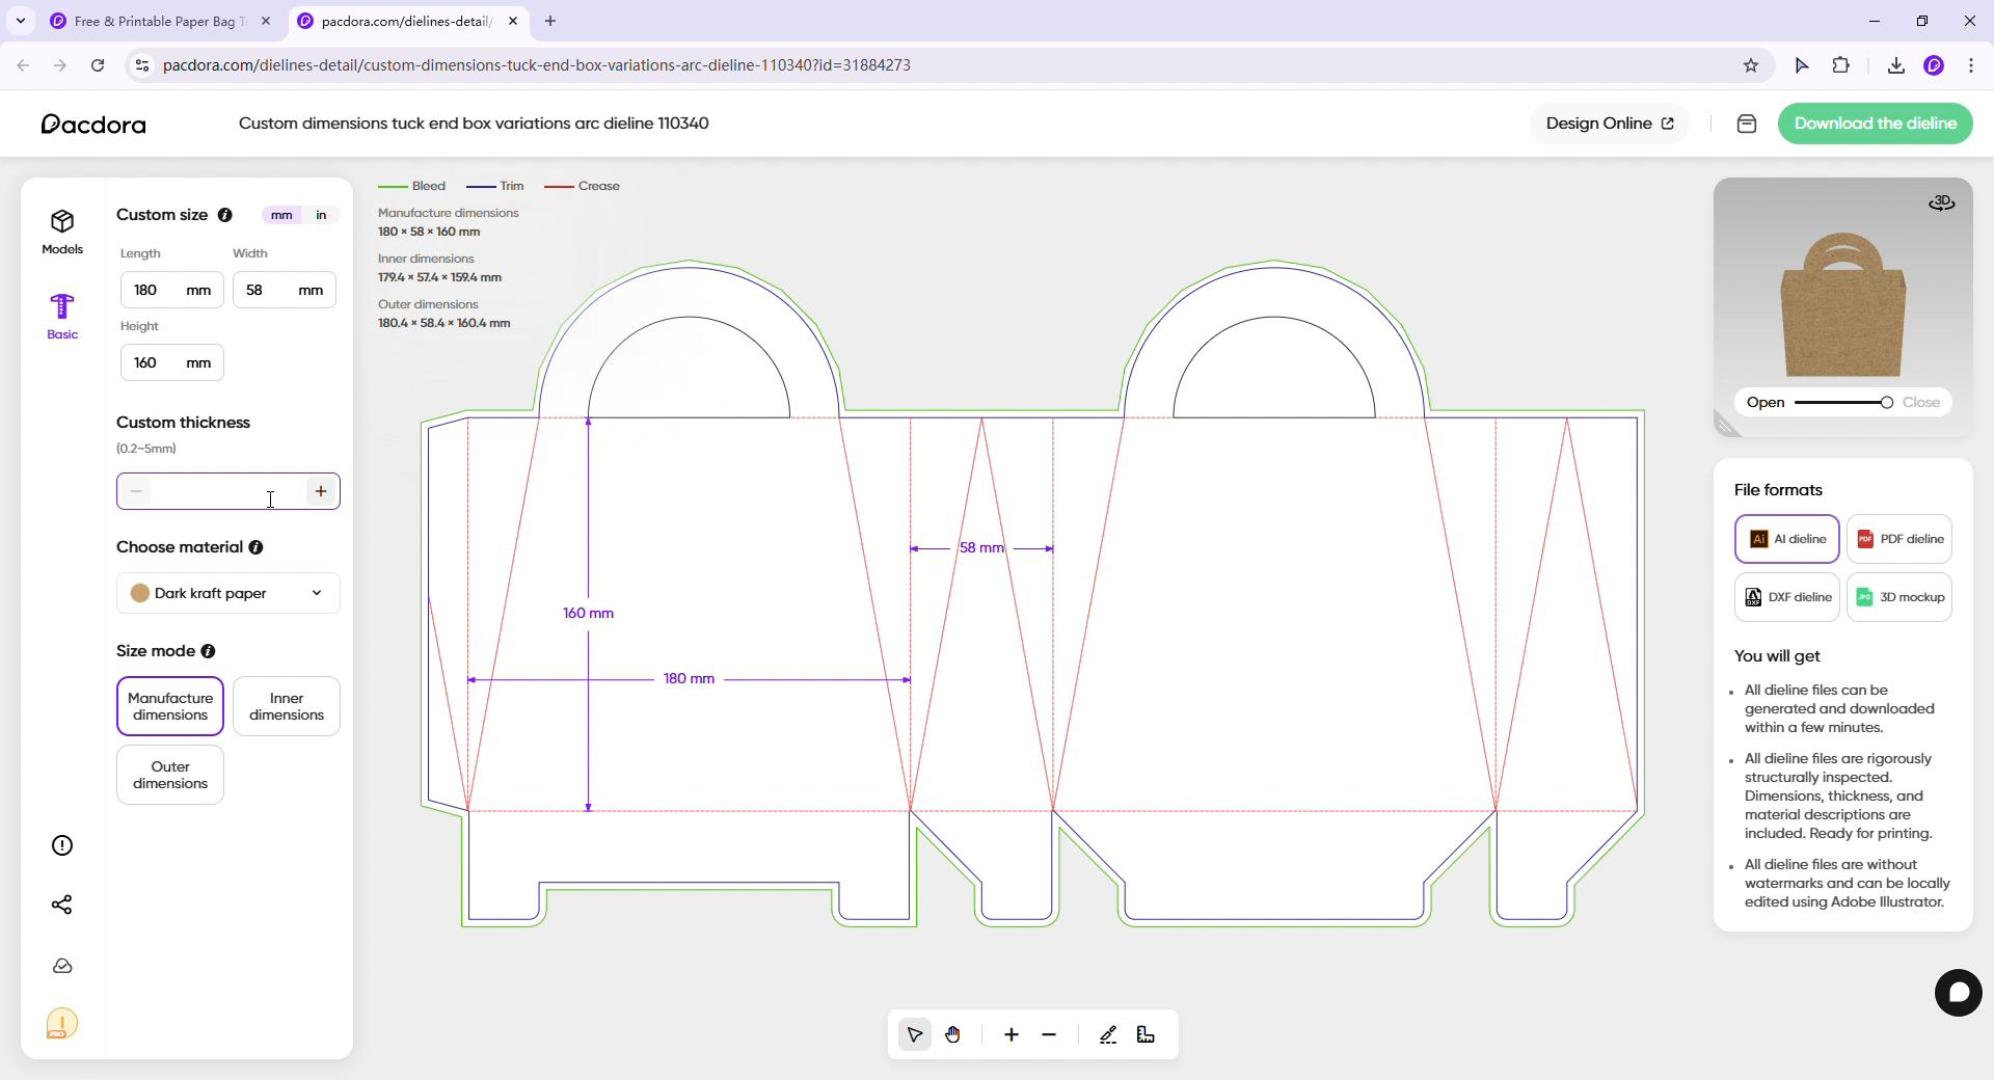Select Outer dimensions size mode
The height and width of the screenshot is (1080, 1994).
click(170, 775)
